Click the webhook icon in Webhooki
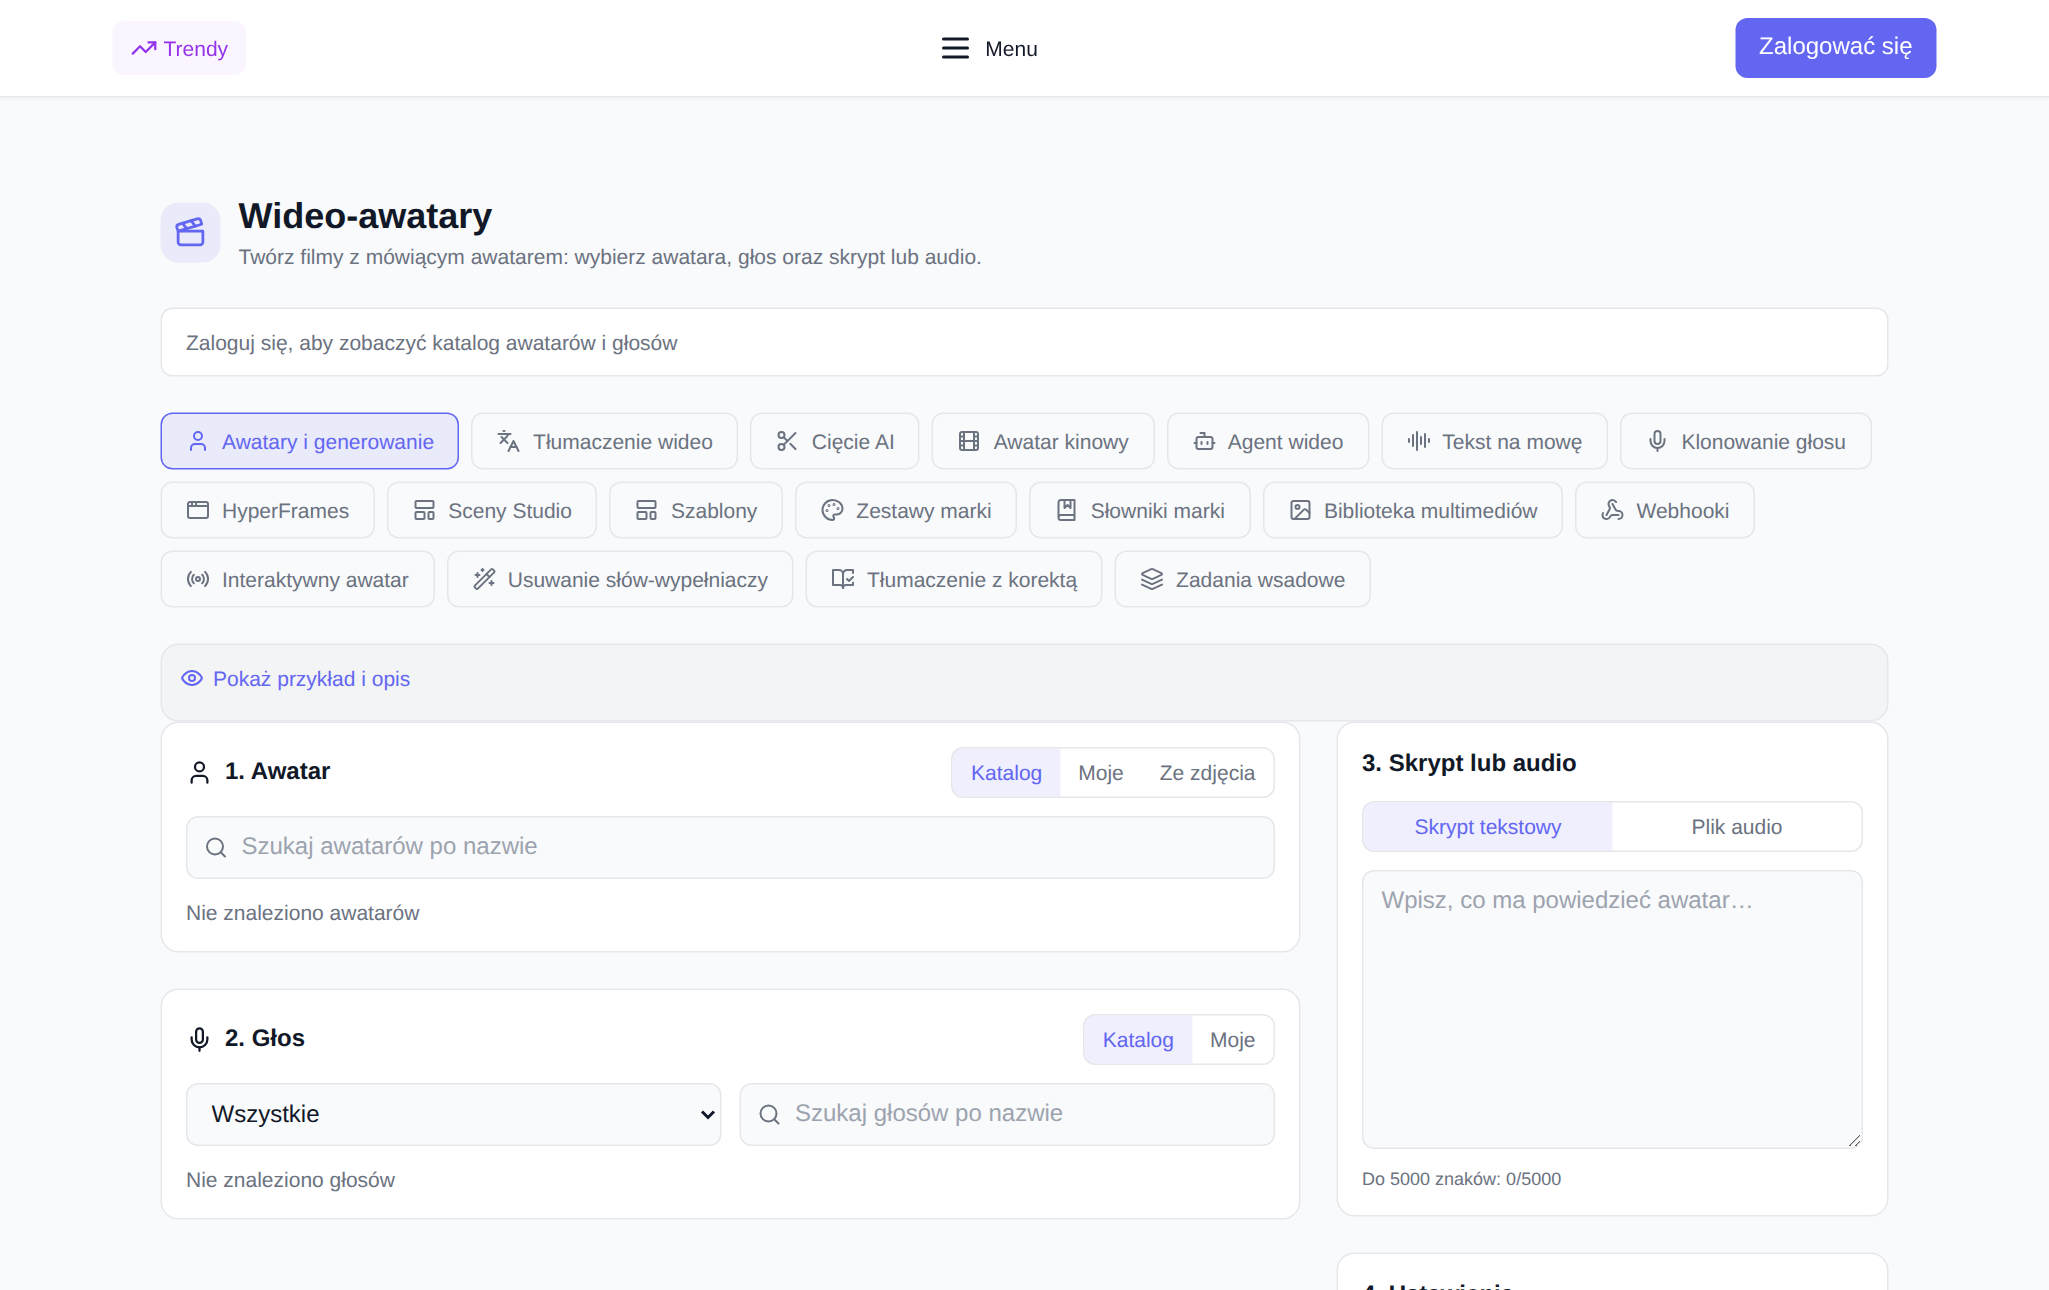Screen dimensions: 2049x1290 [1612, 510]
